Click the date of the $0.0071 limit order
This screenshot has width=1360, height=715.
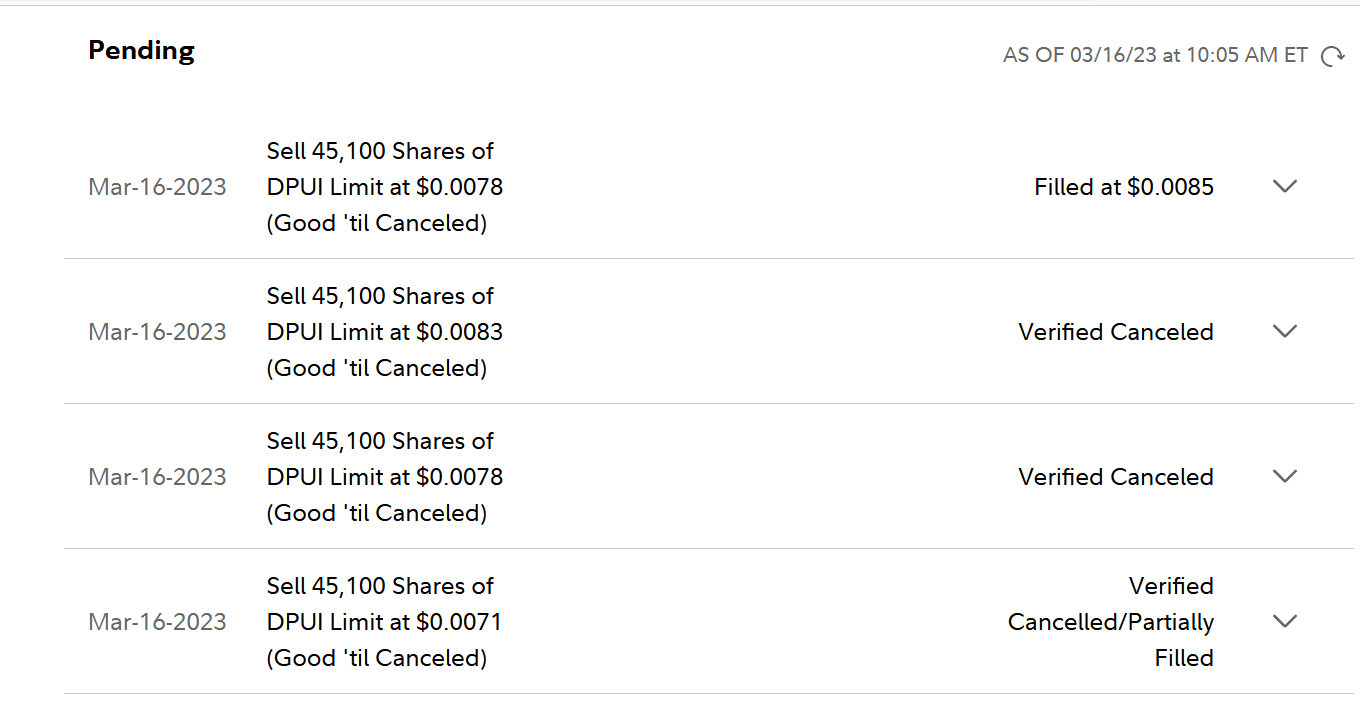(157, 622)
